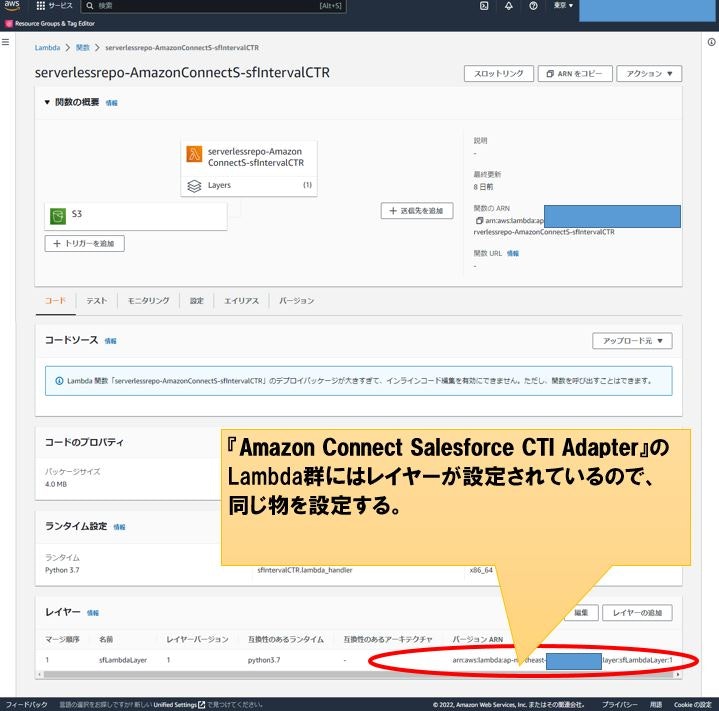Click the AWS search field
The width and height of the screenshot is (719, 711).
coord(213,6)
